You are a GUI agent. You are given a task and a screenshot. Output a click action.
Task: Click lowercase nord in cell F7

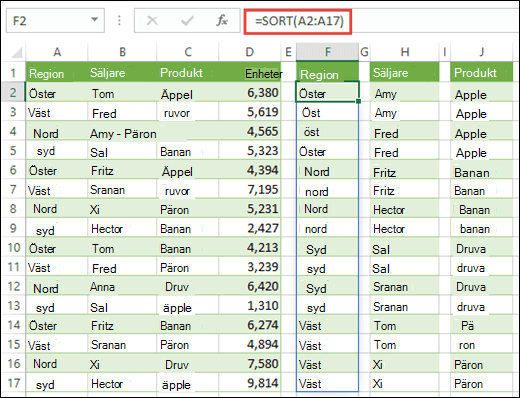click(317, 192)
